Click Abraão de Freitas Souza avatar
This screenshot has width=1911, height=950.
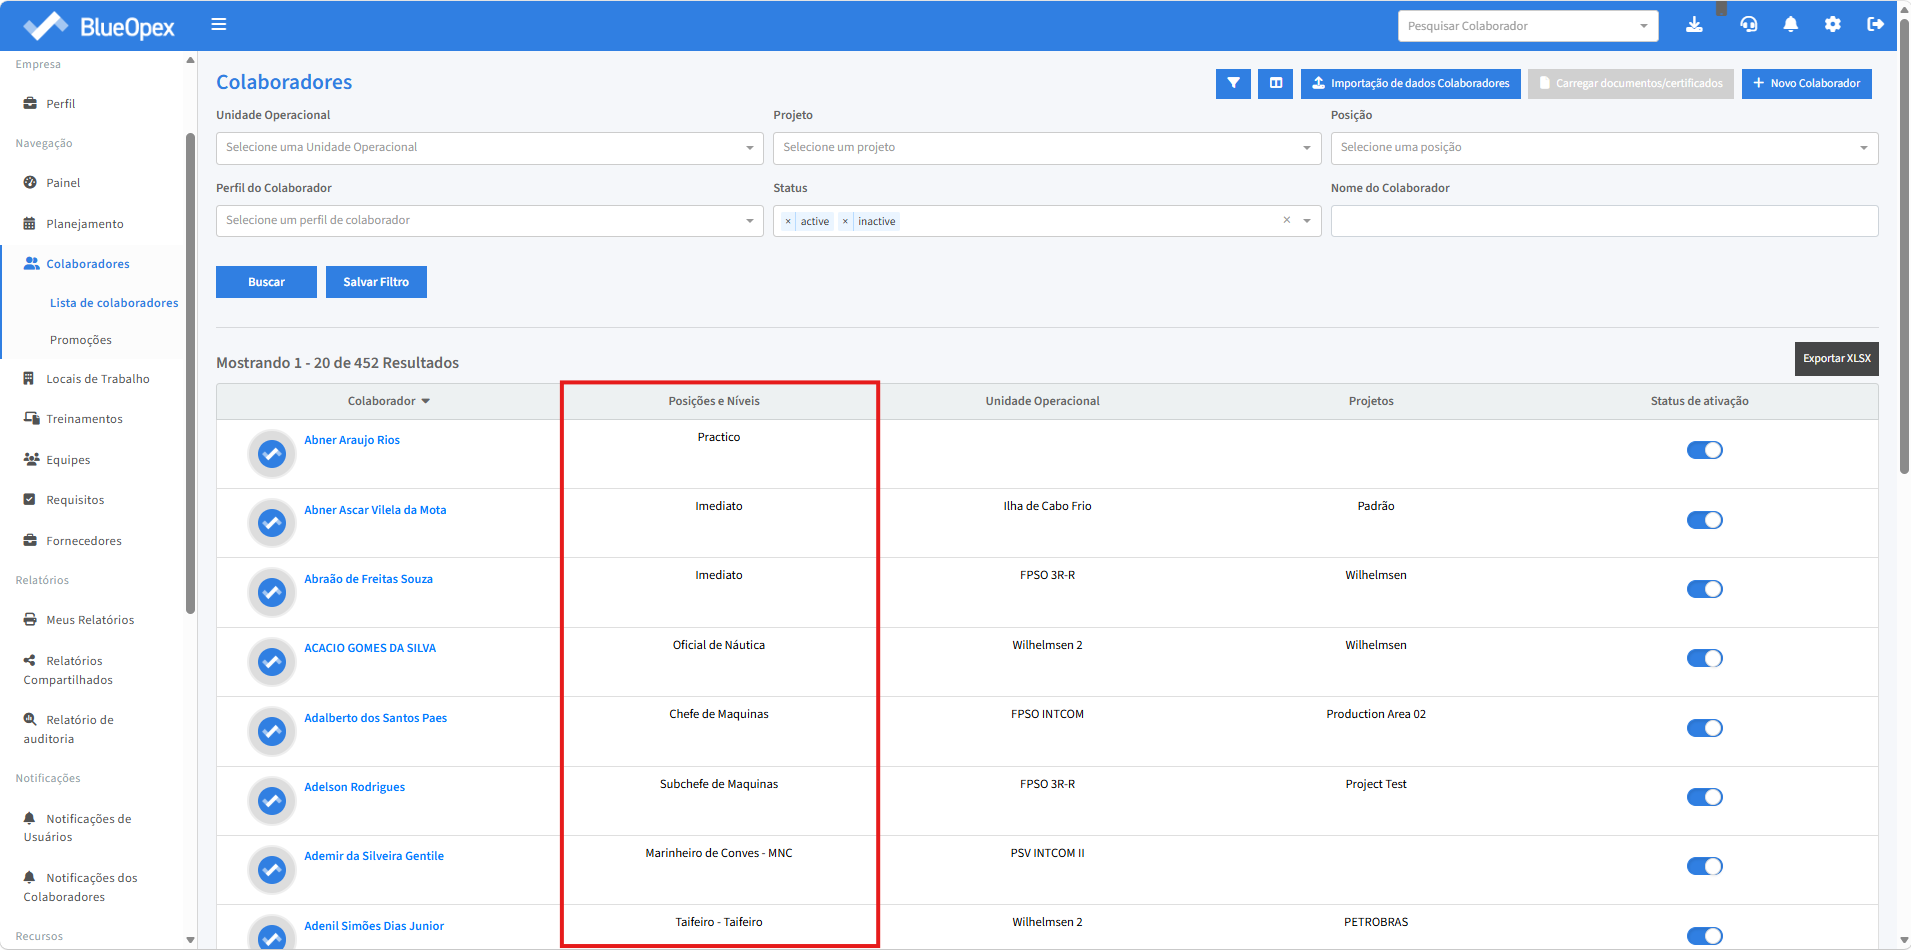click(272, 592)
